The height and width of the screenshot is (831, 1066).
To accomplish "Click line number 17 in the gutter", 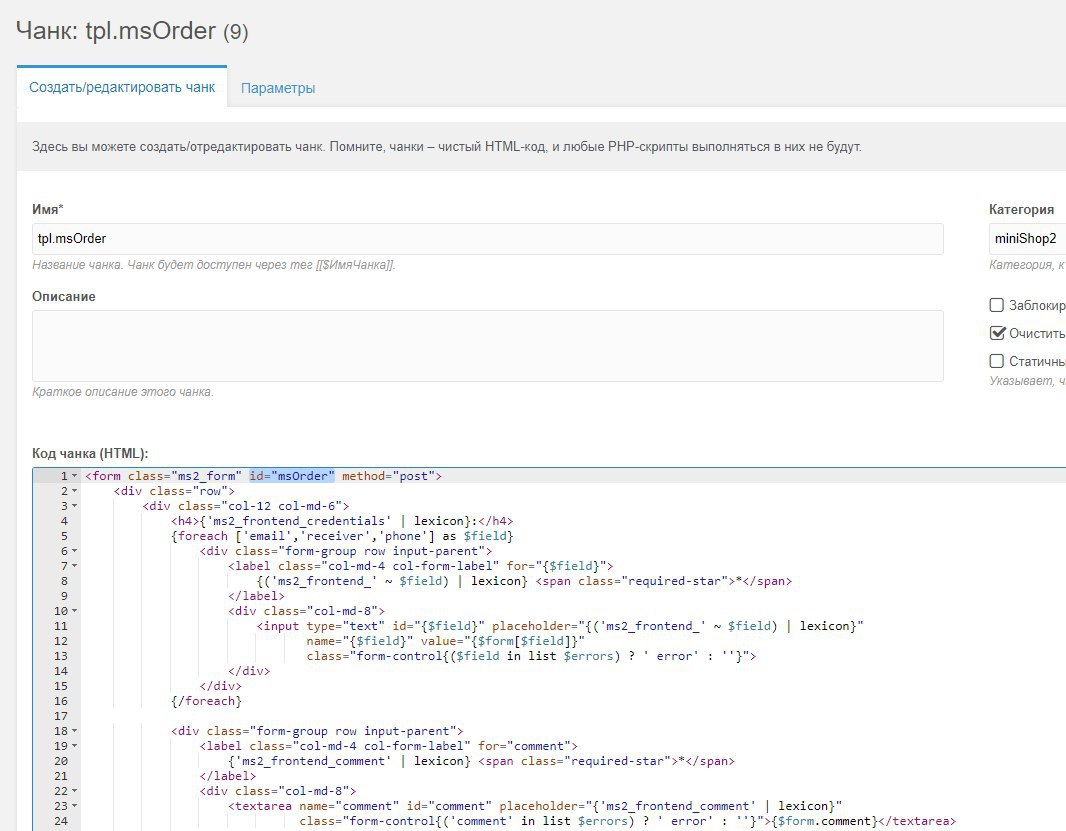I will [x=61, y=716].
